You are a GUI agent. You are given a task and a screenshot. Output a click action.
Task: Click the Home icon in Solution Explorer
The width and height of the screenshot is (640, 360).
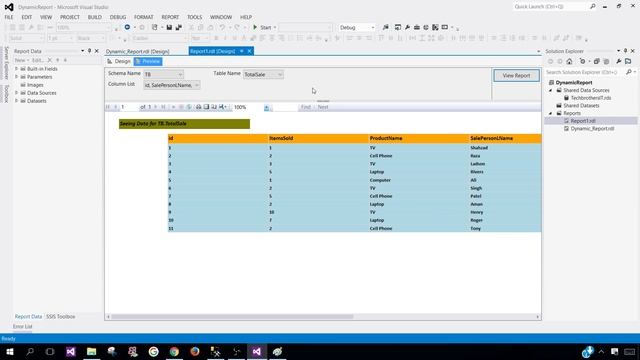(x=569, y=61)
